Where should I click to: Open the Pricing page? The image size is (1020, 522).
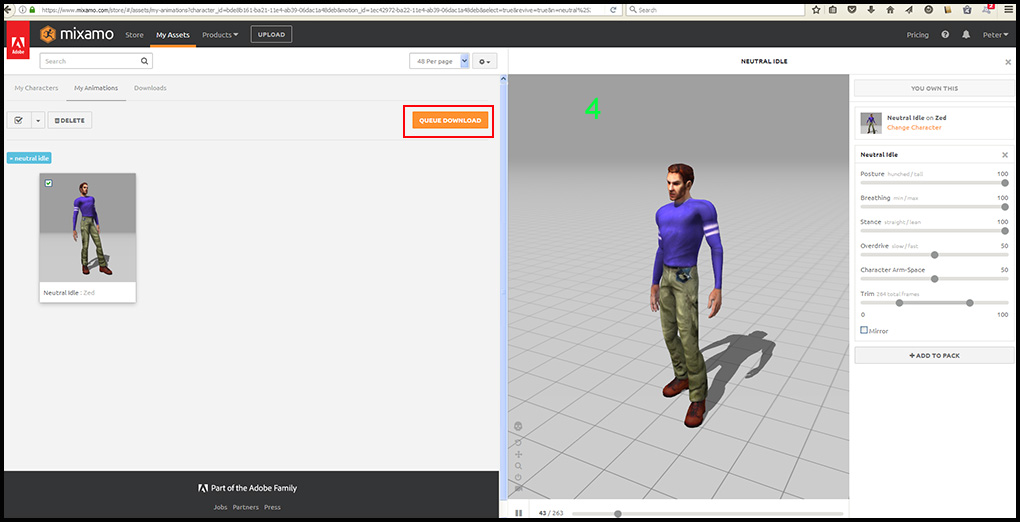click(x=918, y=34)
